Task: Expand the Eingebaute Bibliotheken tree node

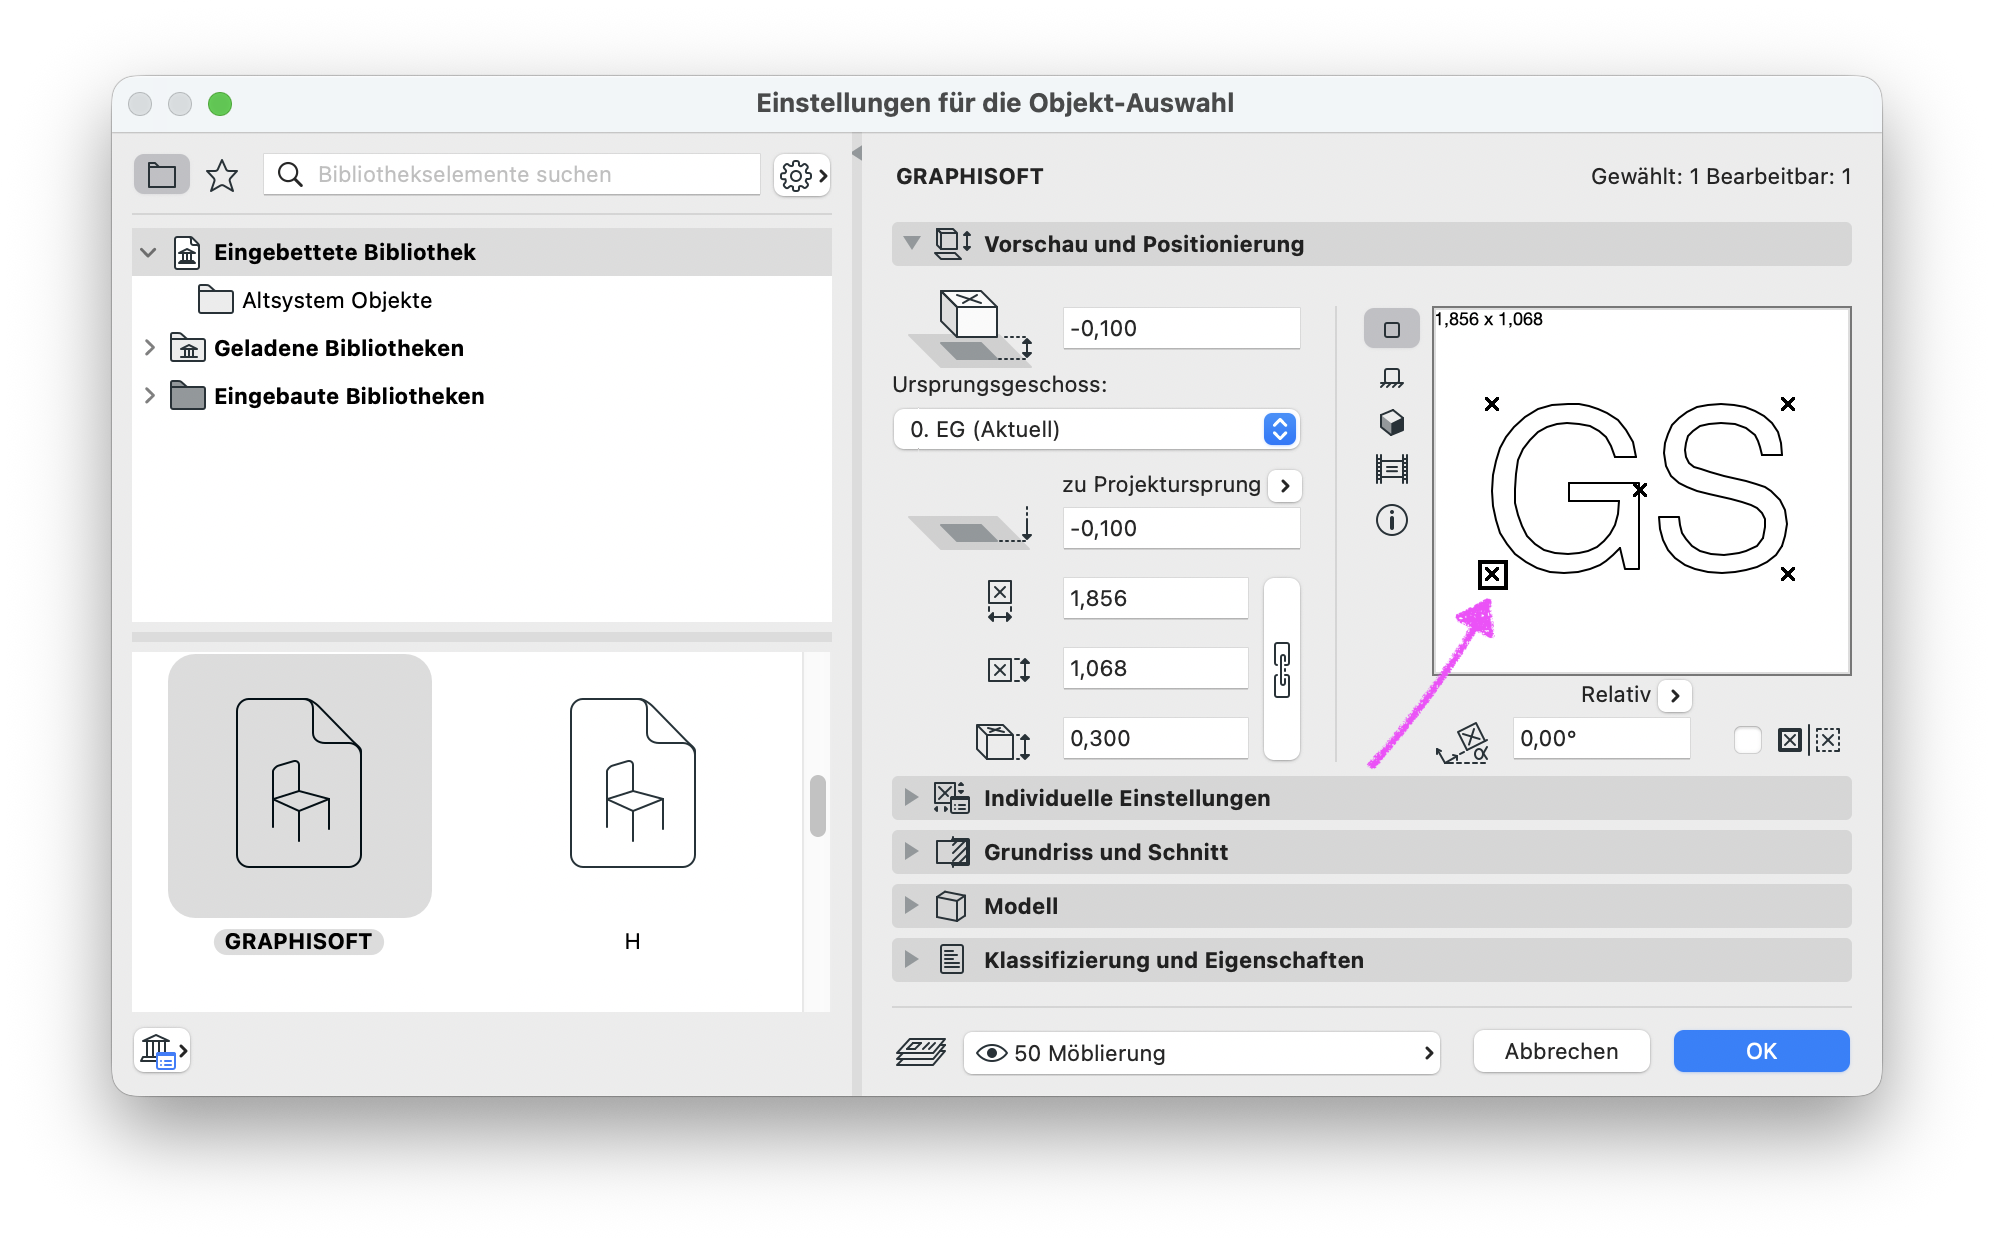Action: [x=149, y=396]
